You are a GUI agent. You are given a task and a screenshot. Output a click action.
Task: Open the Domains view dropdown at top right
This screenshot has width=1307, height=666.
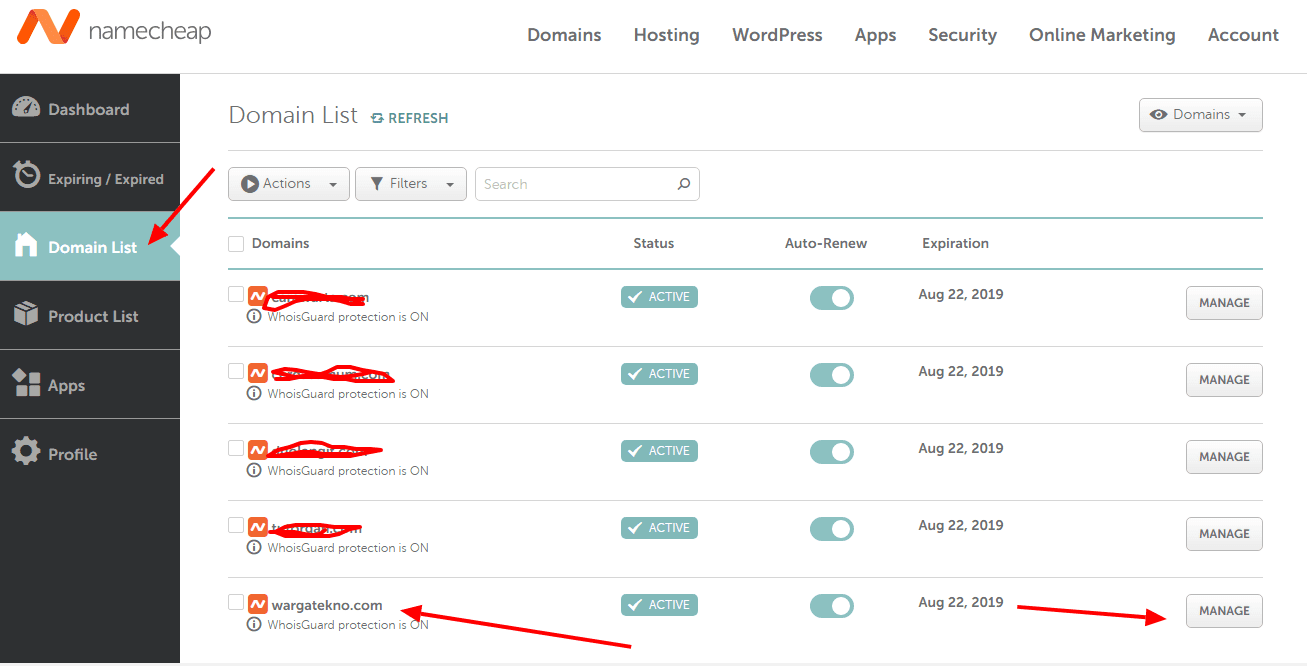[1200, 115]
